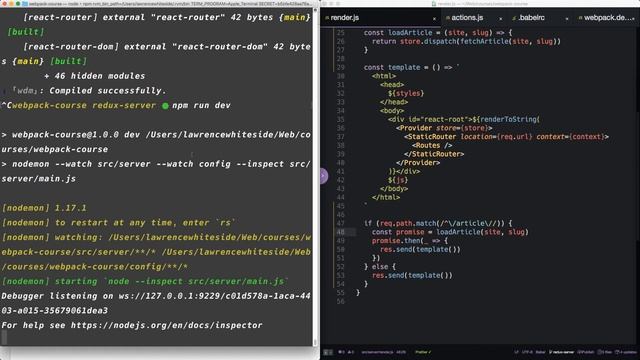The width and height of the screenshot is (640, 360).
Task: Click '+ 46 hidden modules' in the terminal
Action: pos(94,76)
